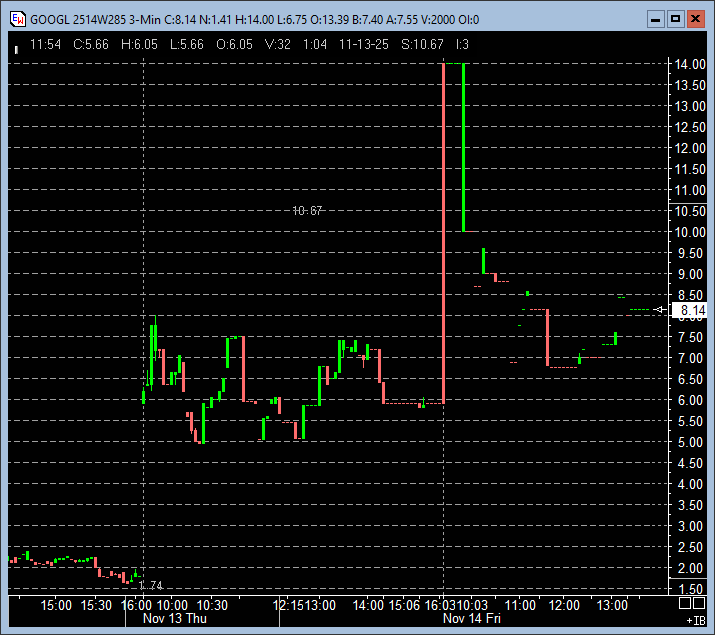Click the S:10.67 value in data line
The image size is (715, 635).
pos(420,45)
